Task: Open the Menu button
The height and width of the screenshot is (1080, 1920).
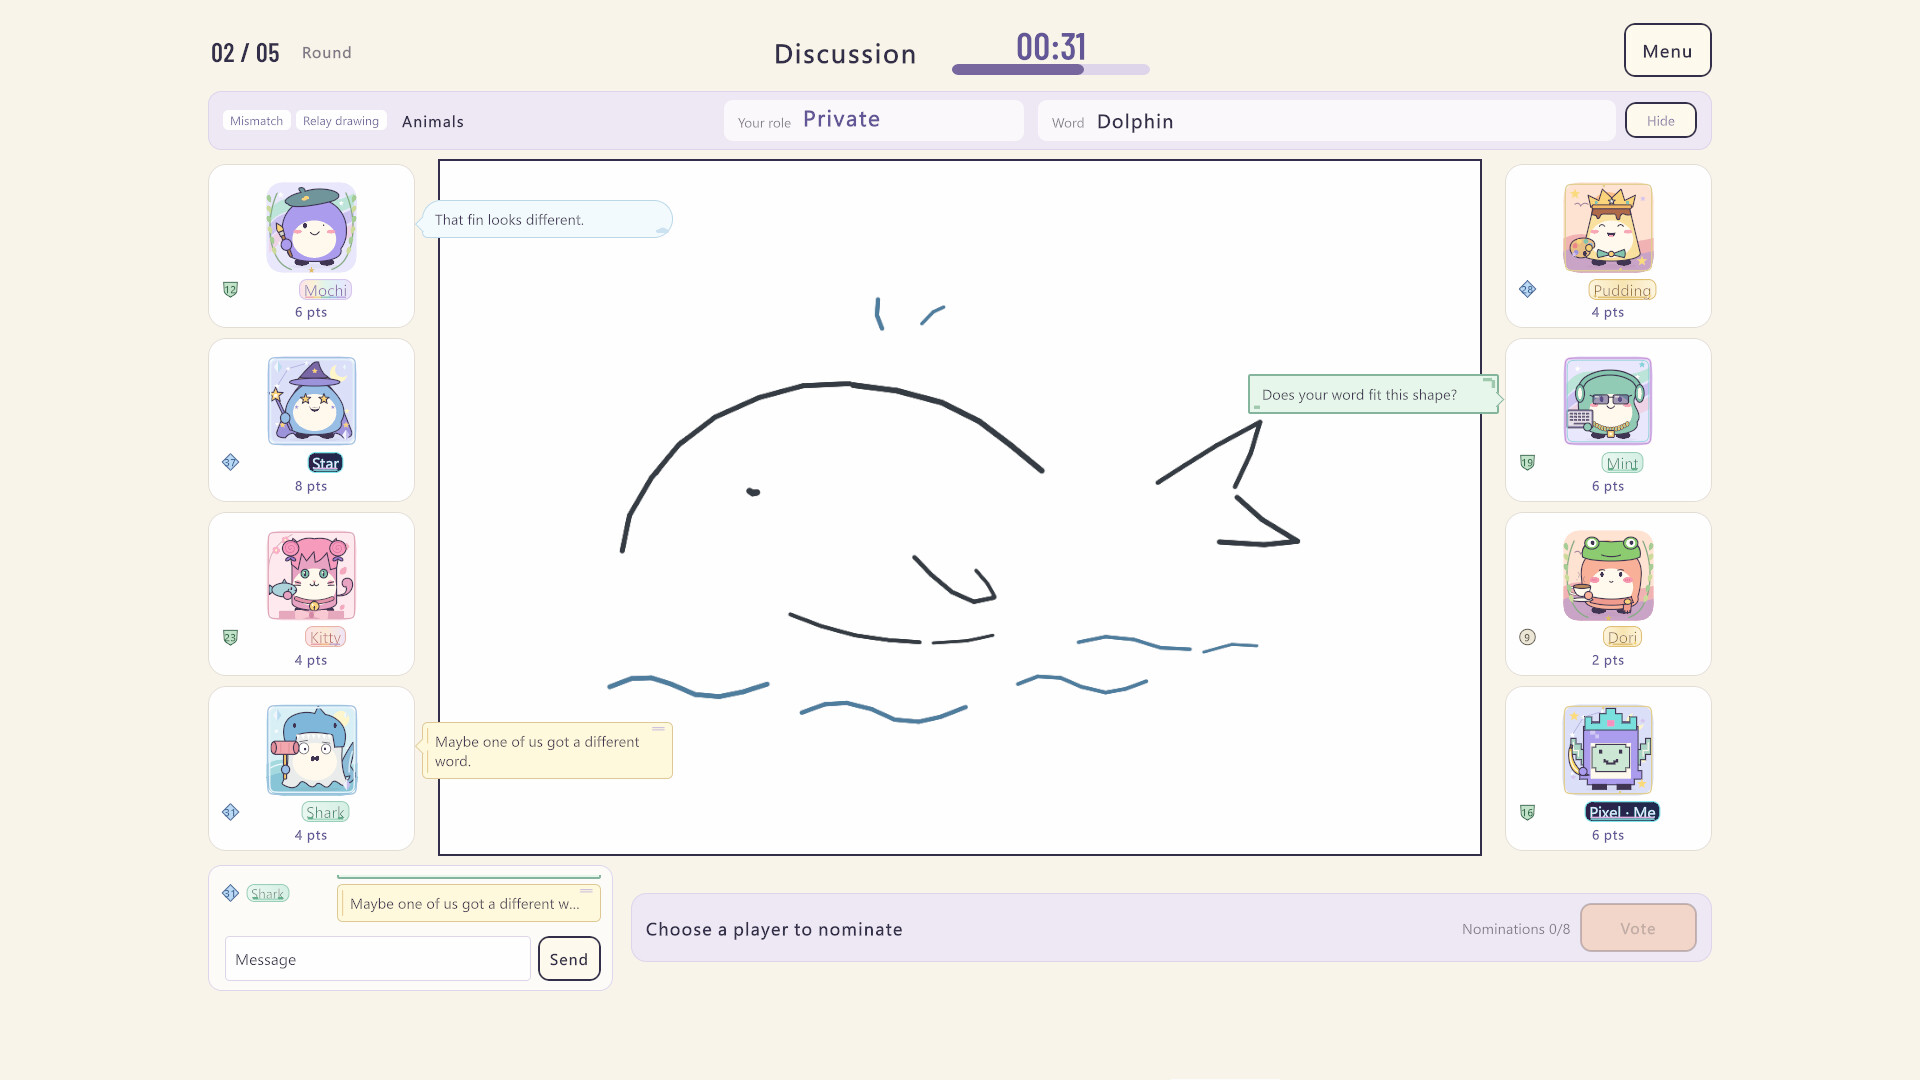Action: coord(1667,50)
